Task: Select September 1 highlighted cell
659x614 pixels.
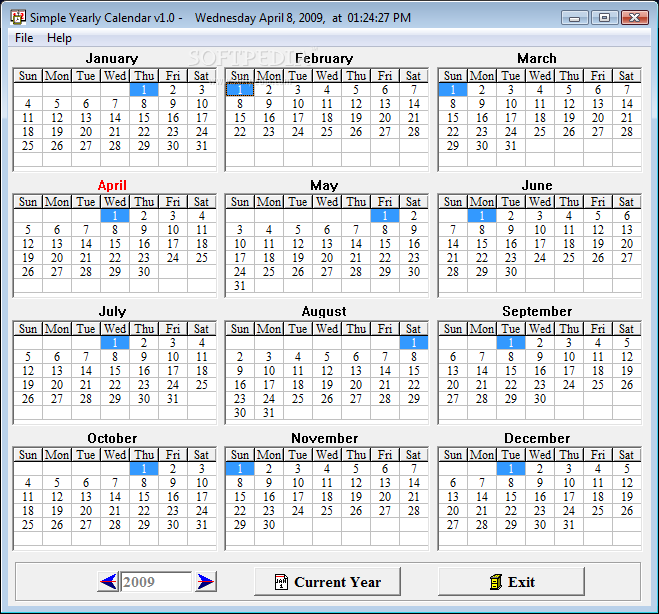Action: click(x=511, y=343)
